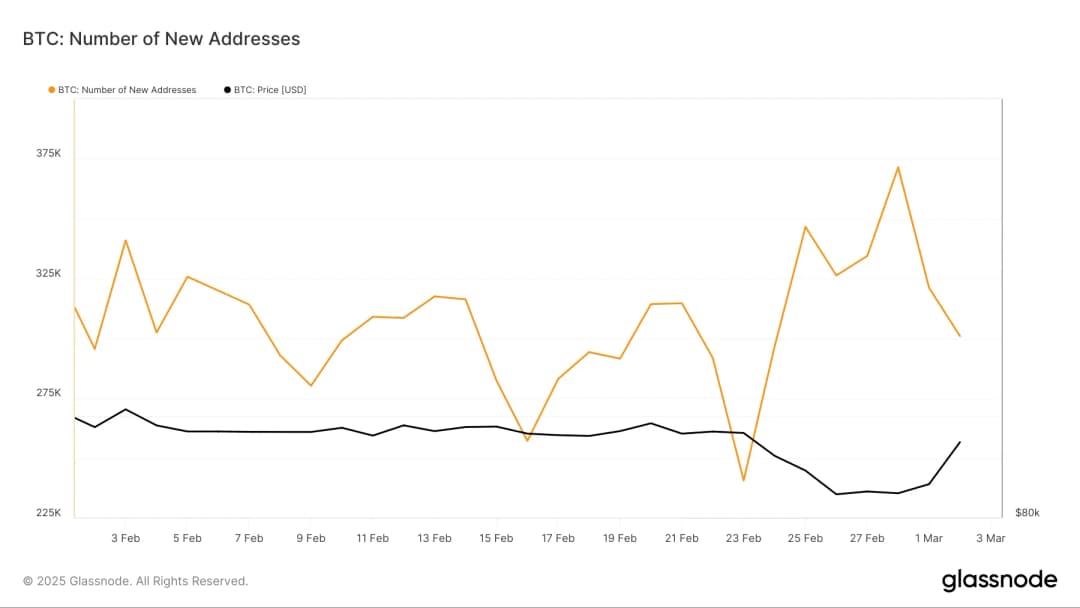The height and width of the screenshot is (608, 1080).
Task: Click the glassnode logo
Action: click(x=999, y=580)
